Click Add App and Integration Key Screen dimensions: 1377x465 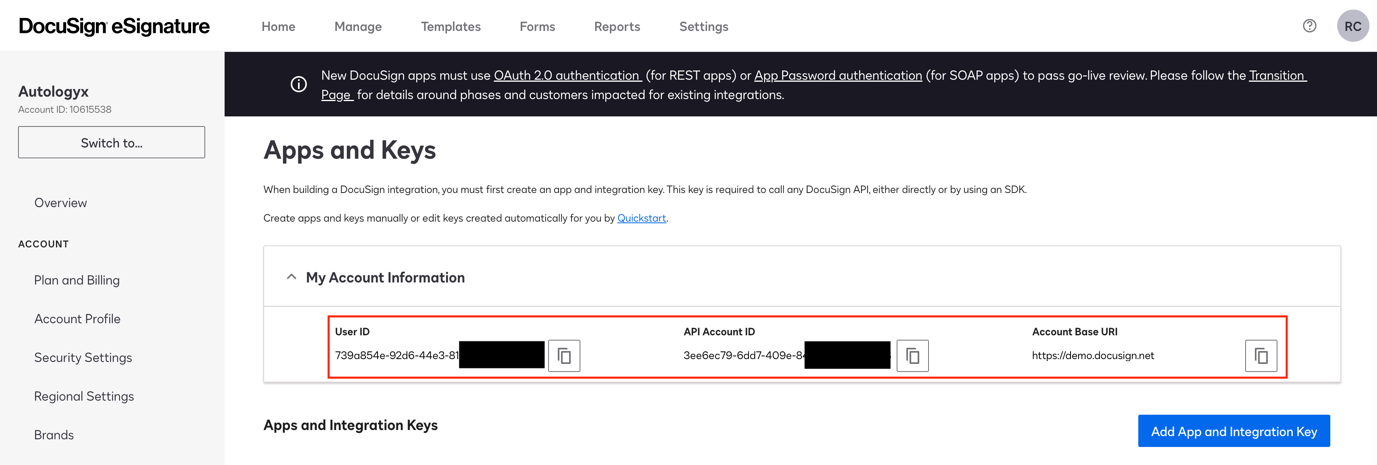tap(1234, 431)
